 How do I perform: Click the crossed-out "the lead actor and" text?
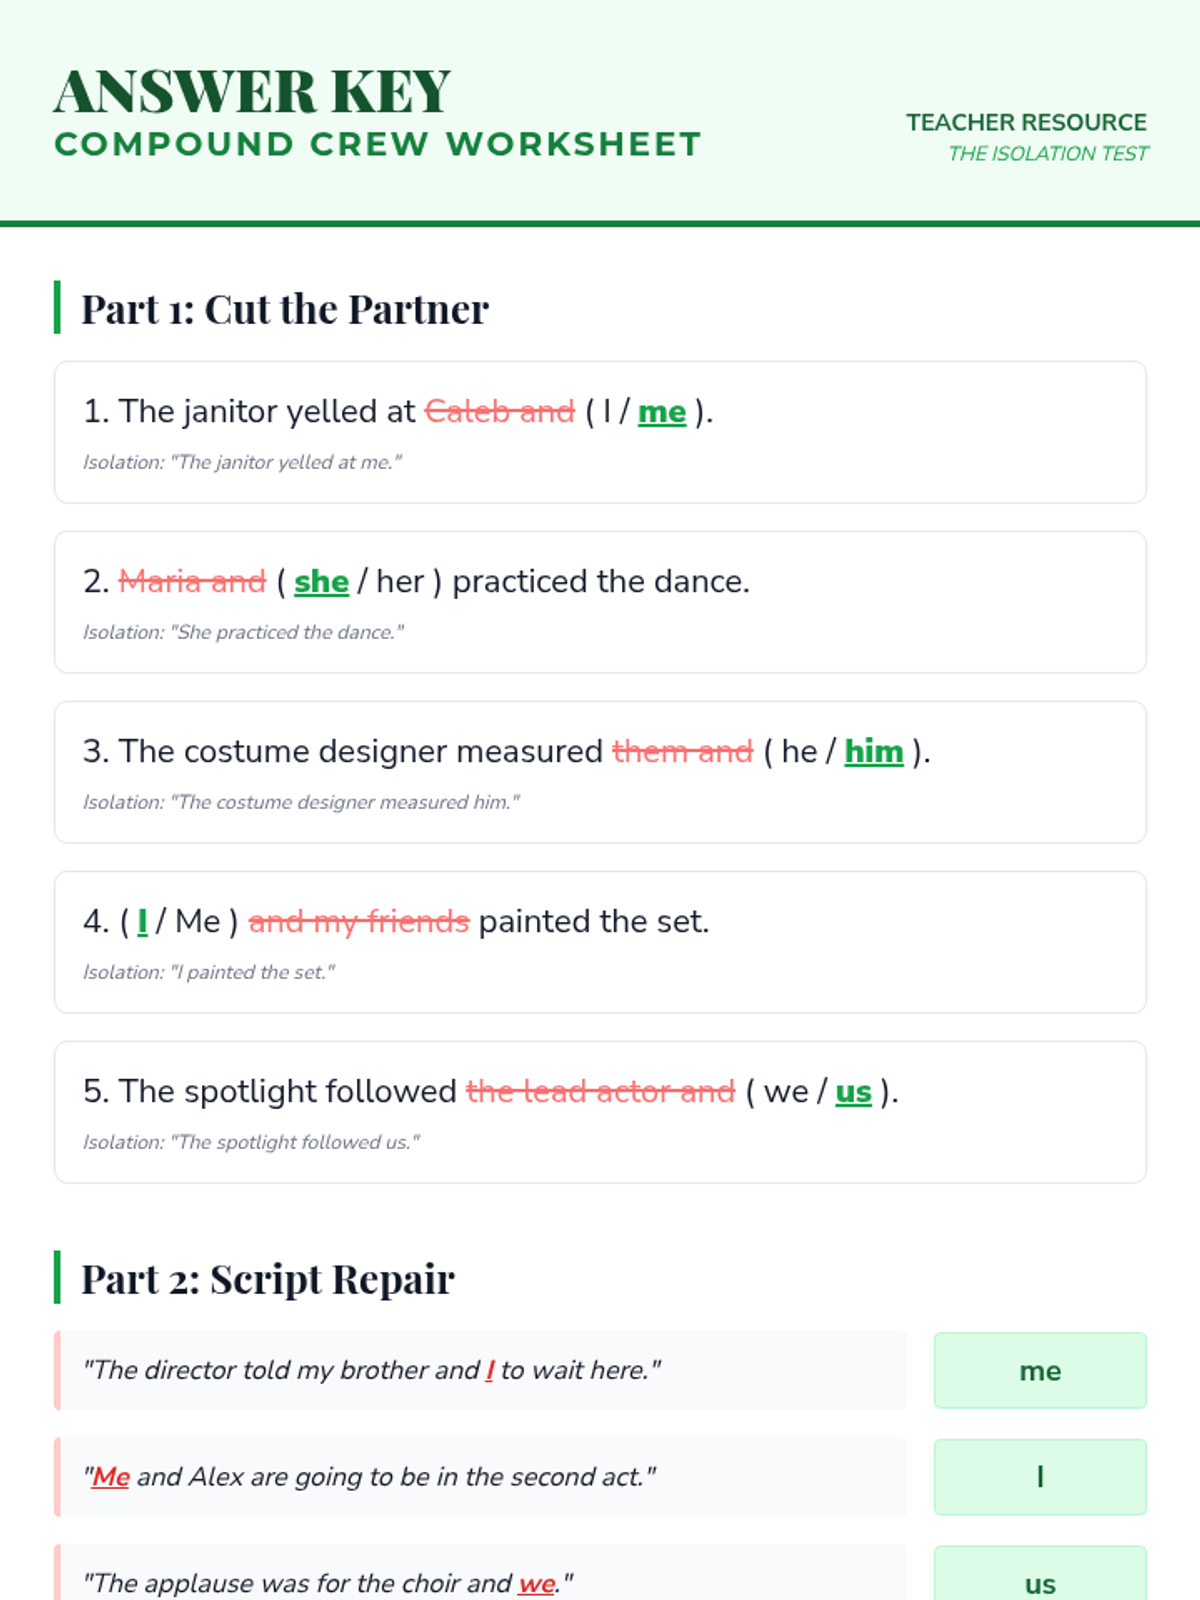600,1092
